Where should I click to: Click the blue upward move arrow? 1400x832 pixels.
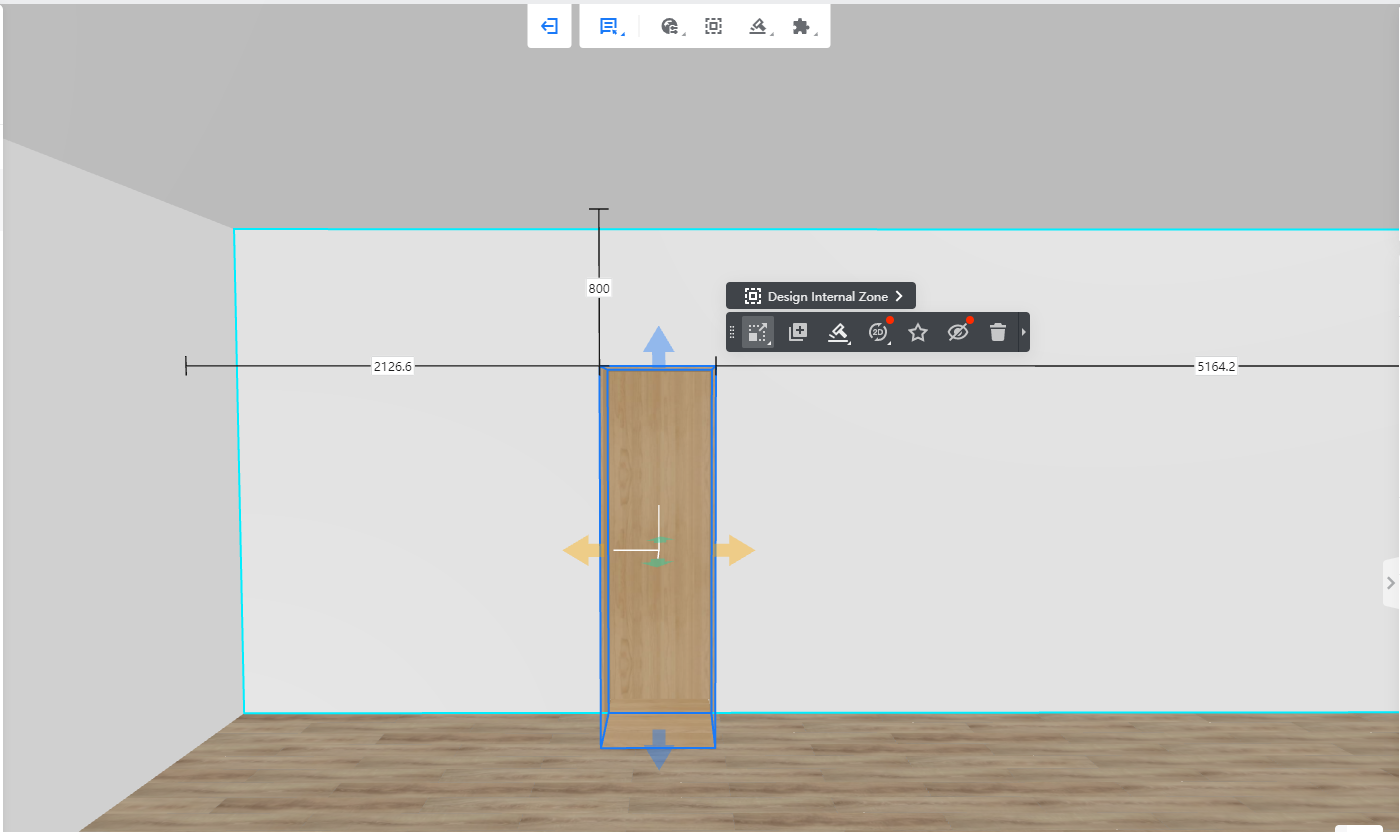point(658,345)
